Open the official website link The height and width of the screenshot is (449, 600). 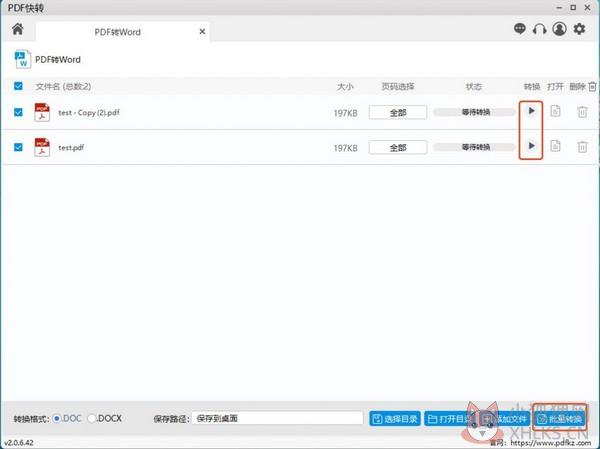[x=550, y=442]
